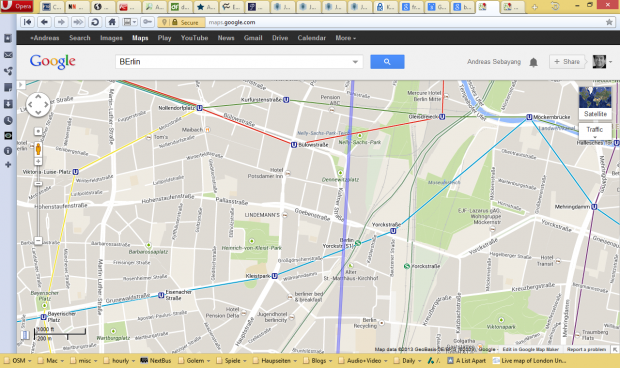Click the rewind navigation button
Screen dimensions: 620x368
(27, 22)
